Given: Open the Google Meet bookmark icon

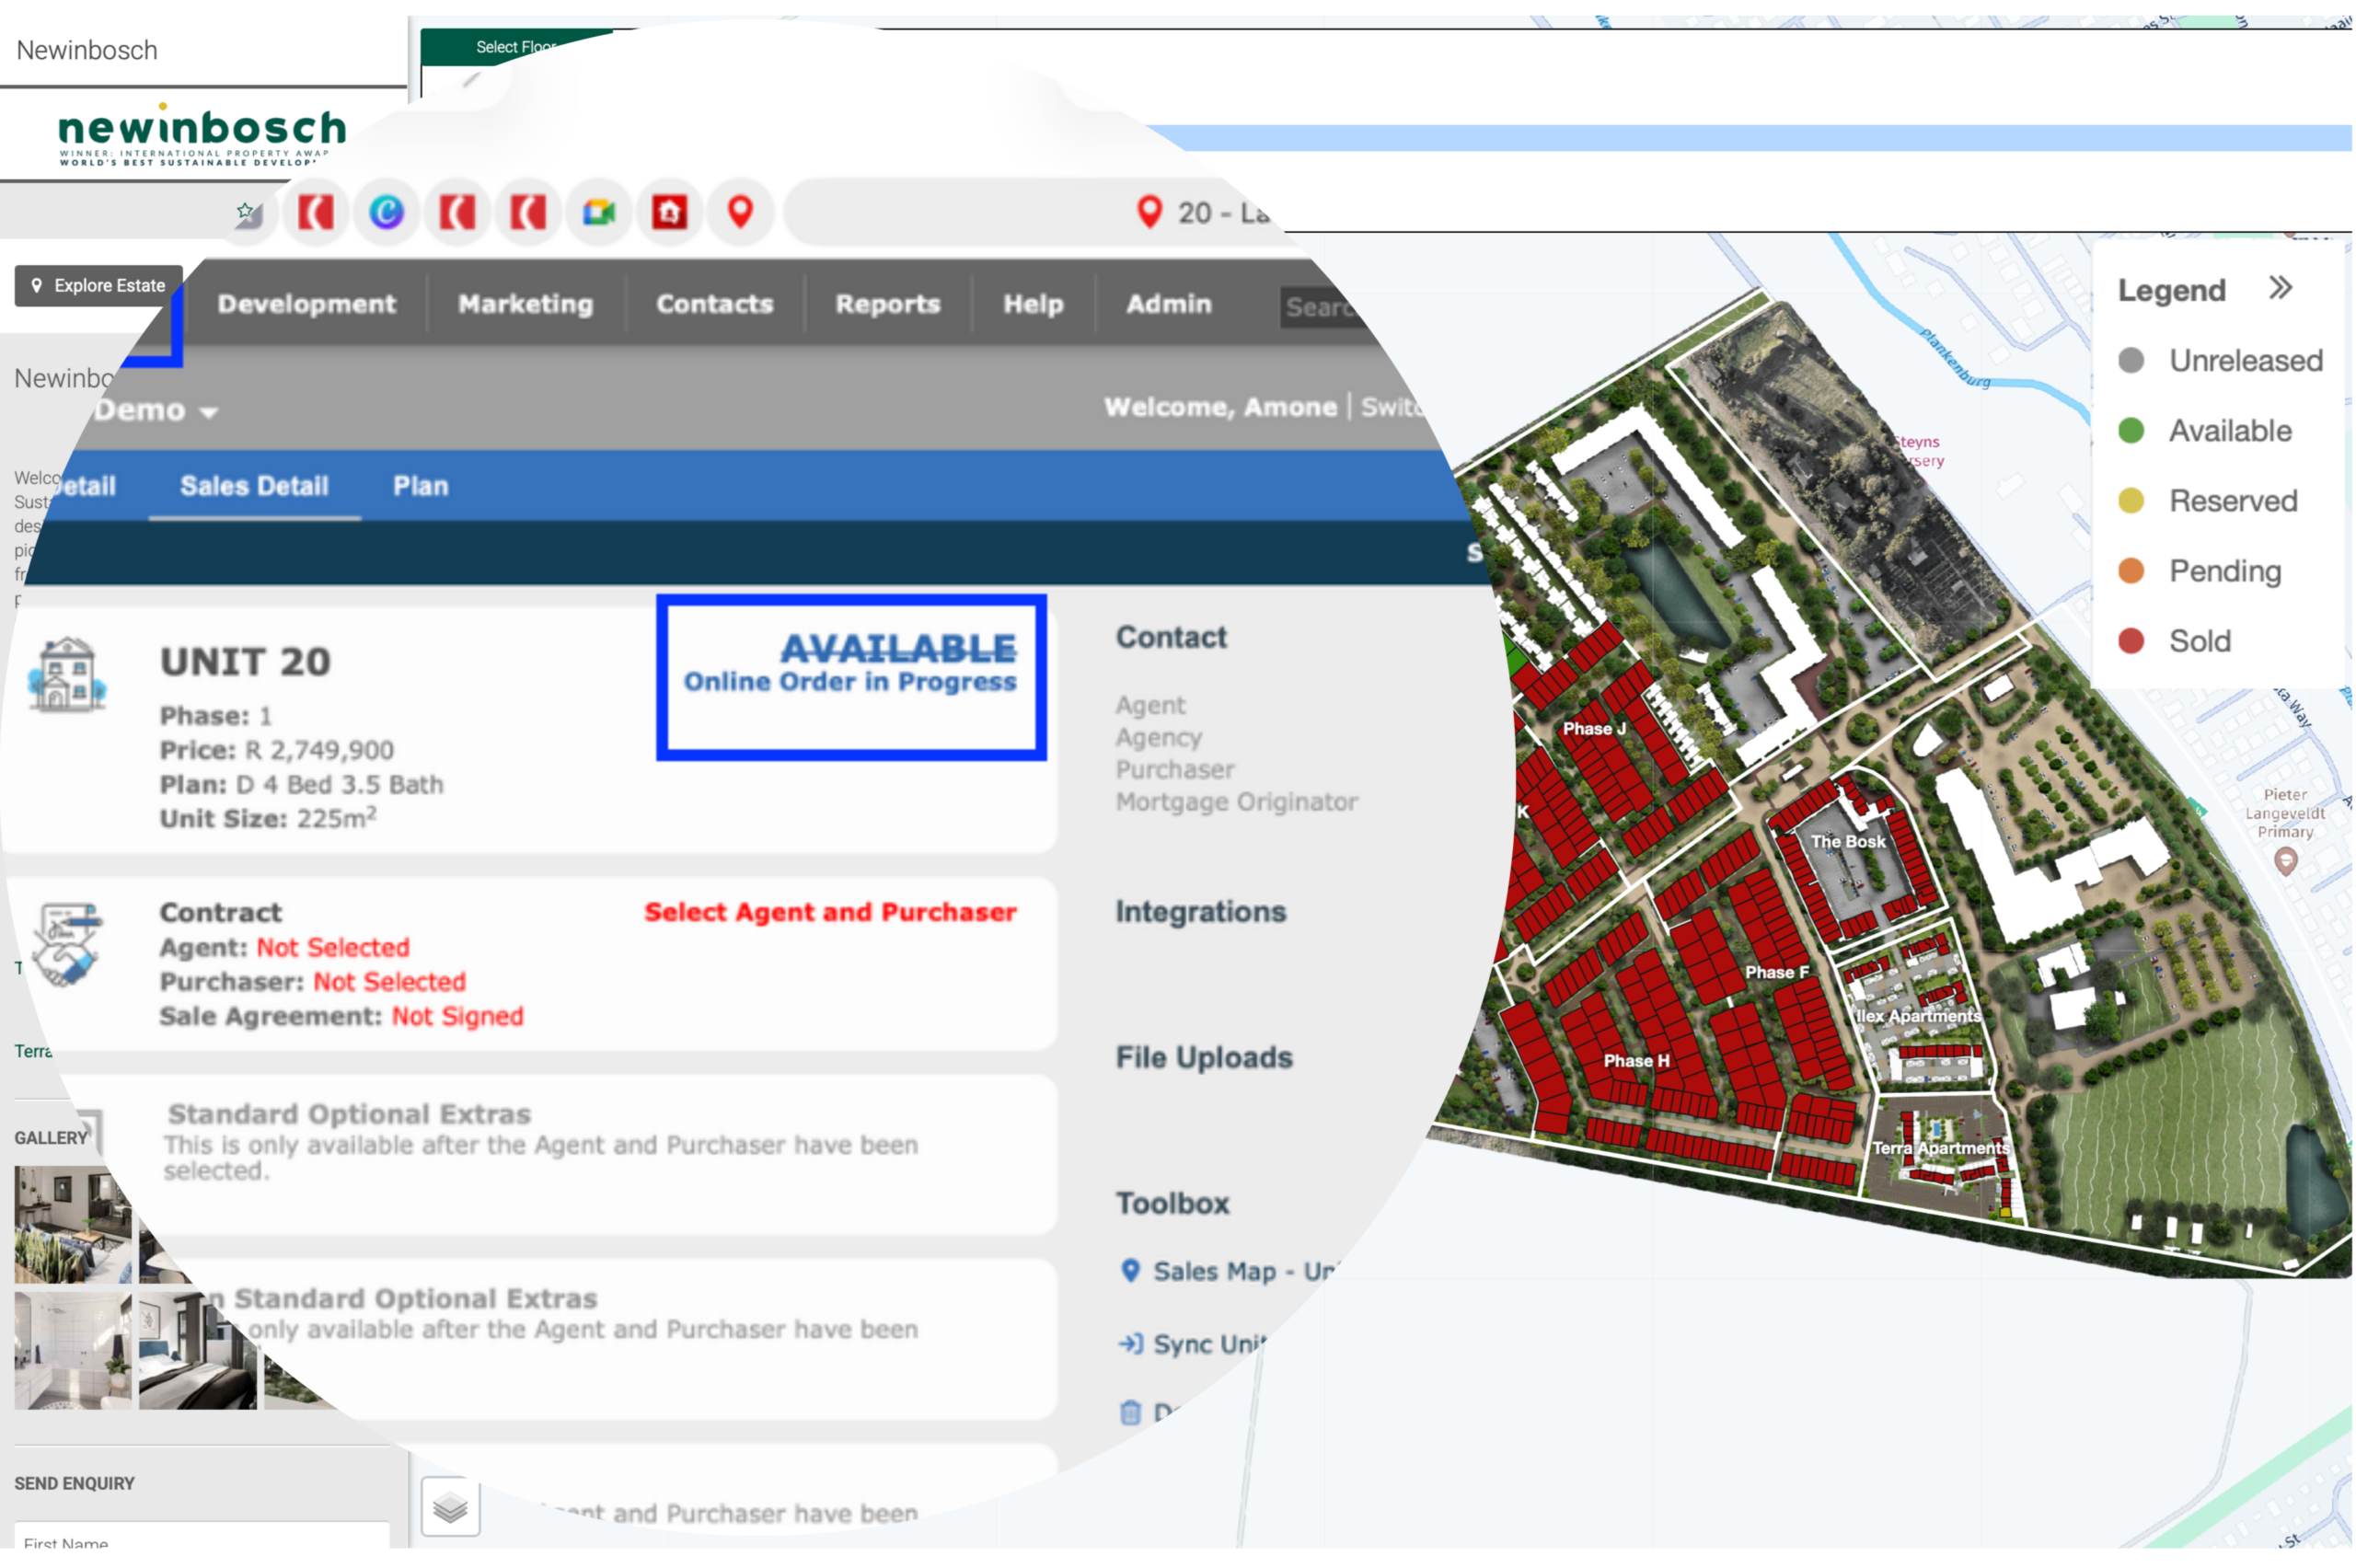Looking at the screenshot, I should tap(599, 212).
